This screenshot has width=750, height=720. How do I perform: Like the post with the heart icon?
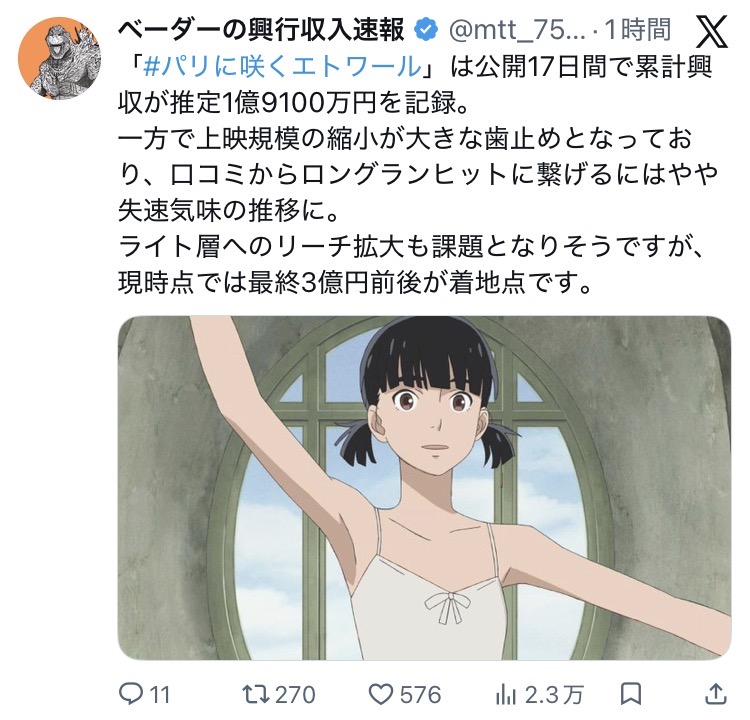pyautogui.click(x=381, y=695)
